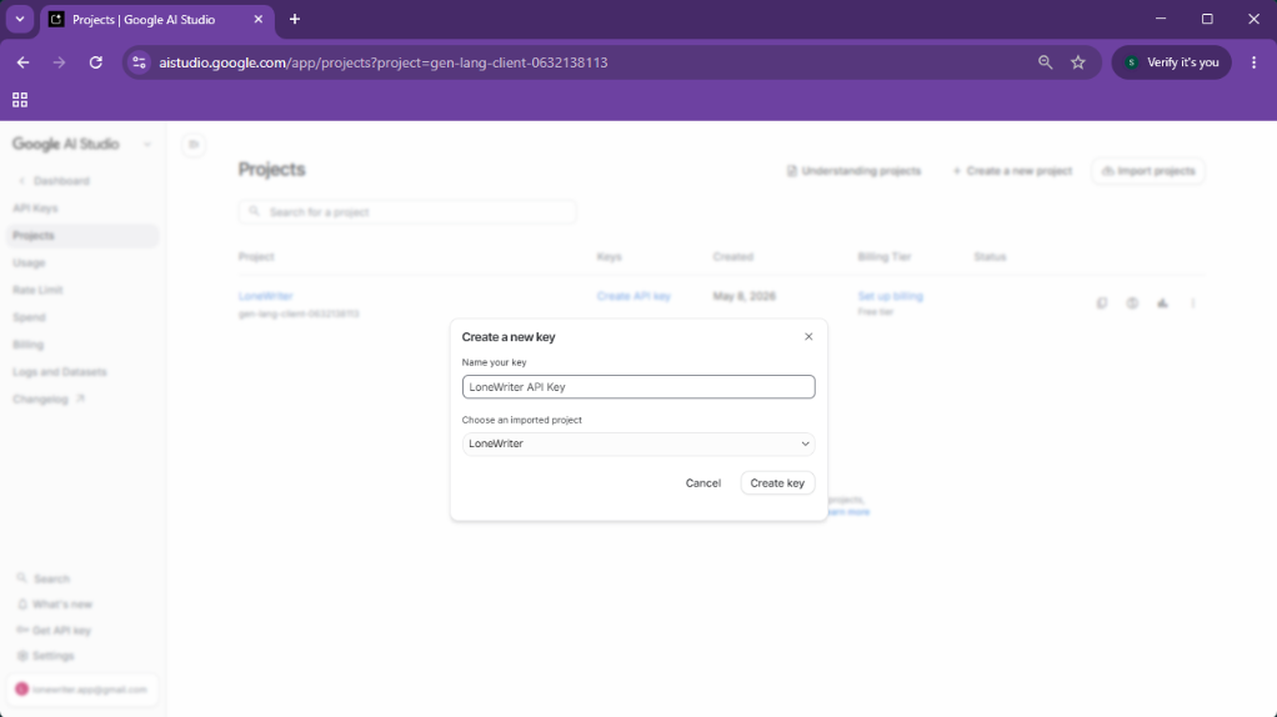Image resolution: width=1277 pixels, height=717 pixels.
Task: Open the Choose an imported project dropdown
Action: 638,444
